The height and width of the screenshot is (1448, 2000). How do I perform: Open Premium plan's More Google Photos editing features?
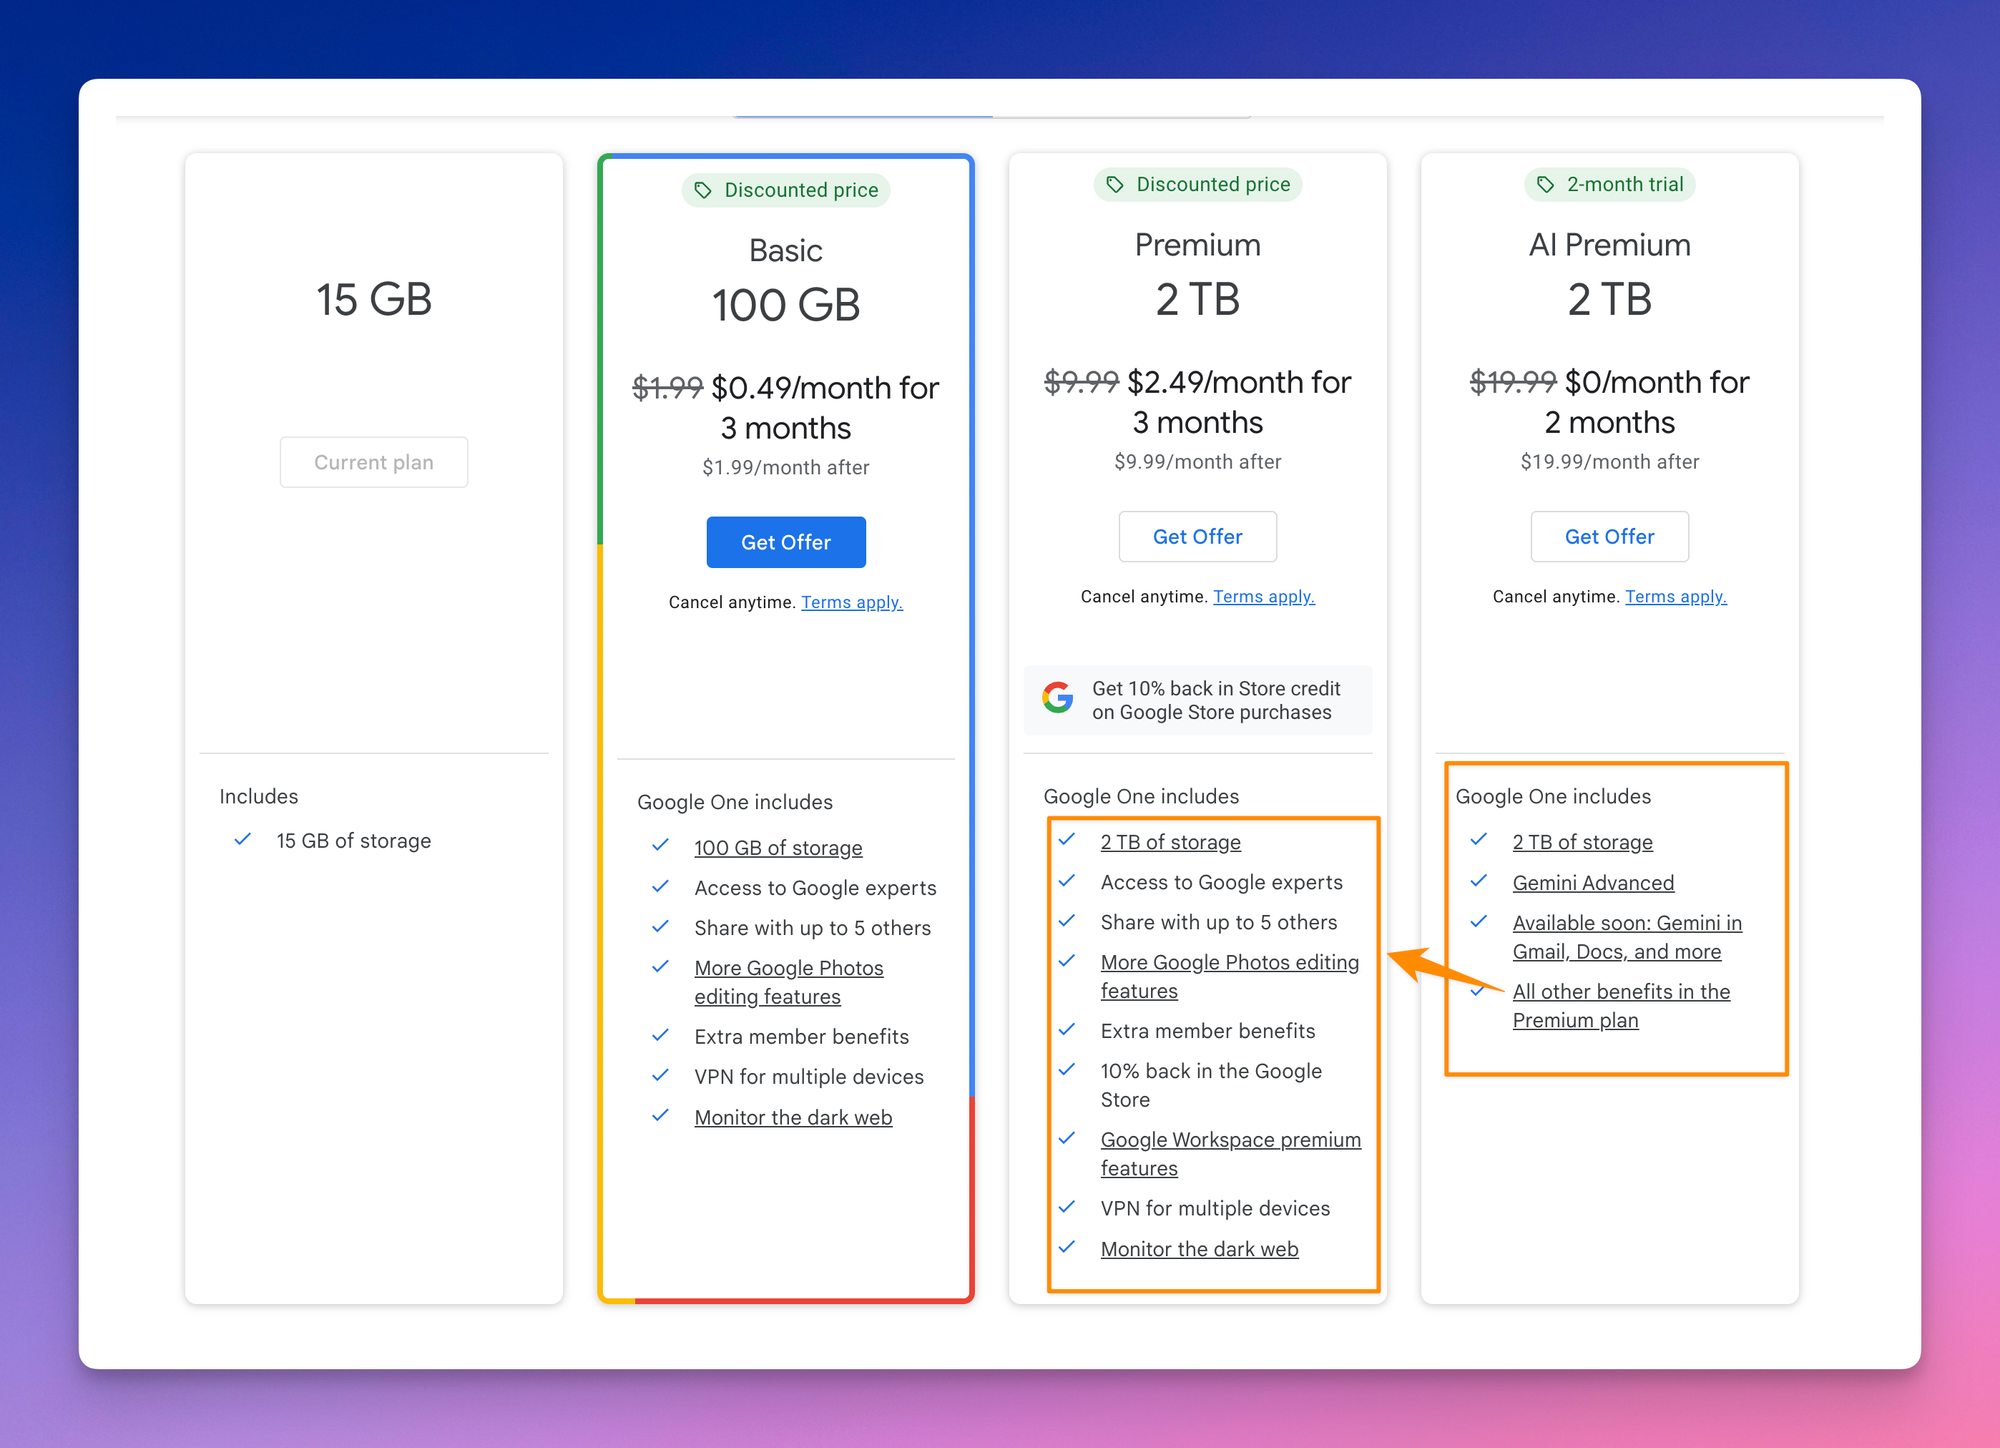point(1230,976)
